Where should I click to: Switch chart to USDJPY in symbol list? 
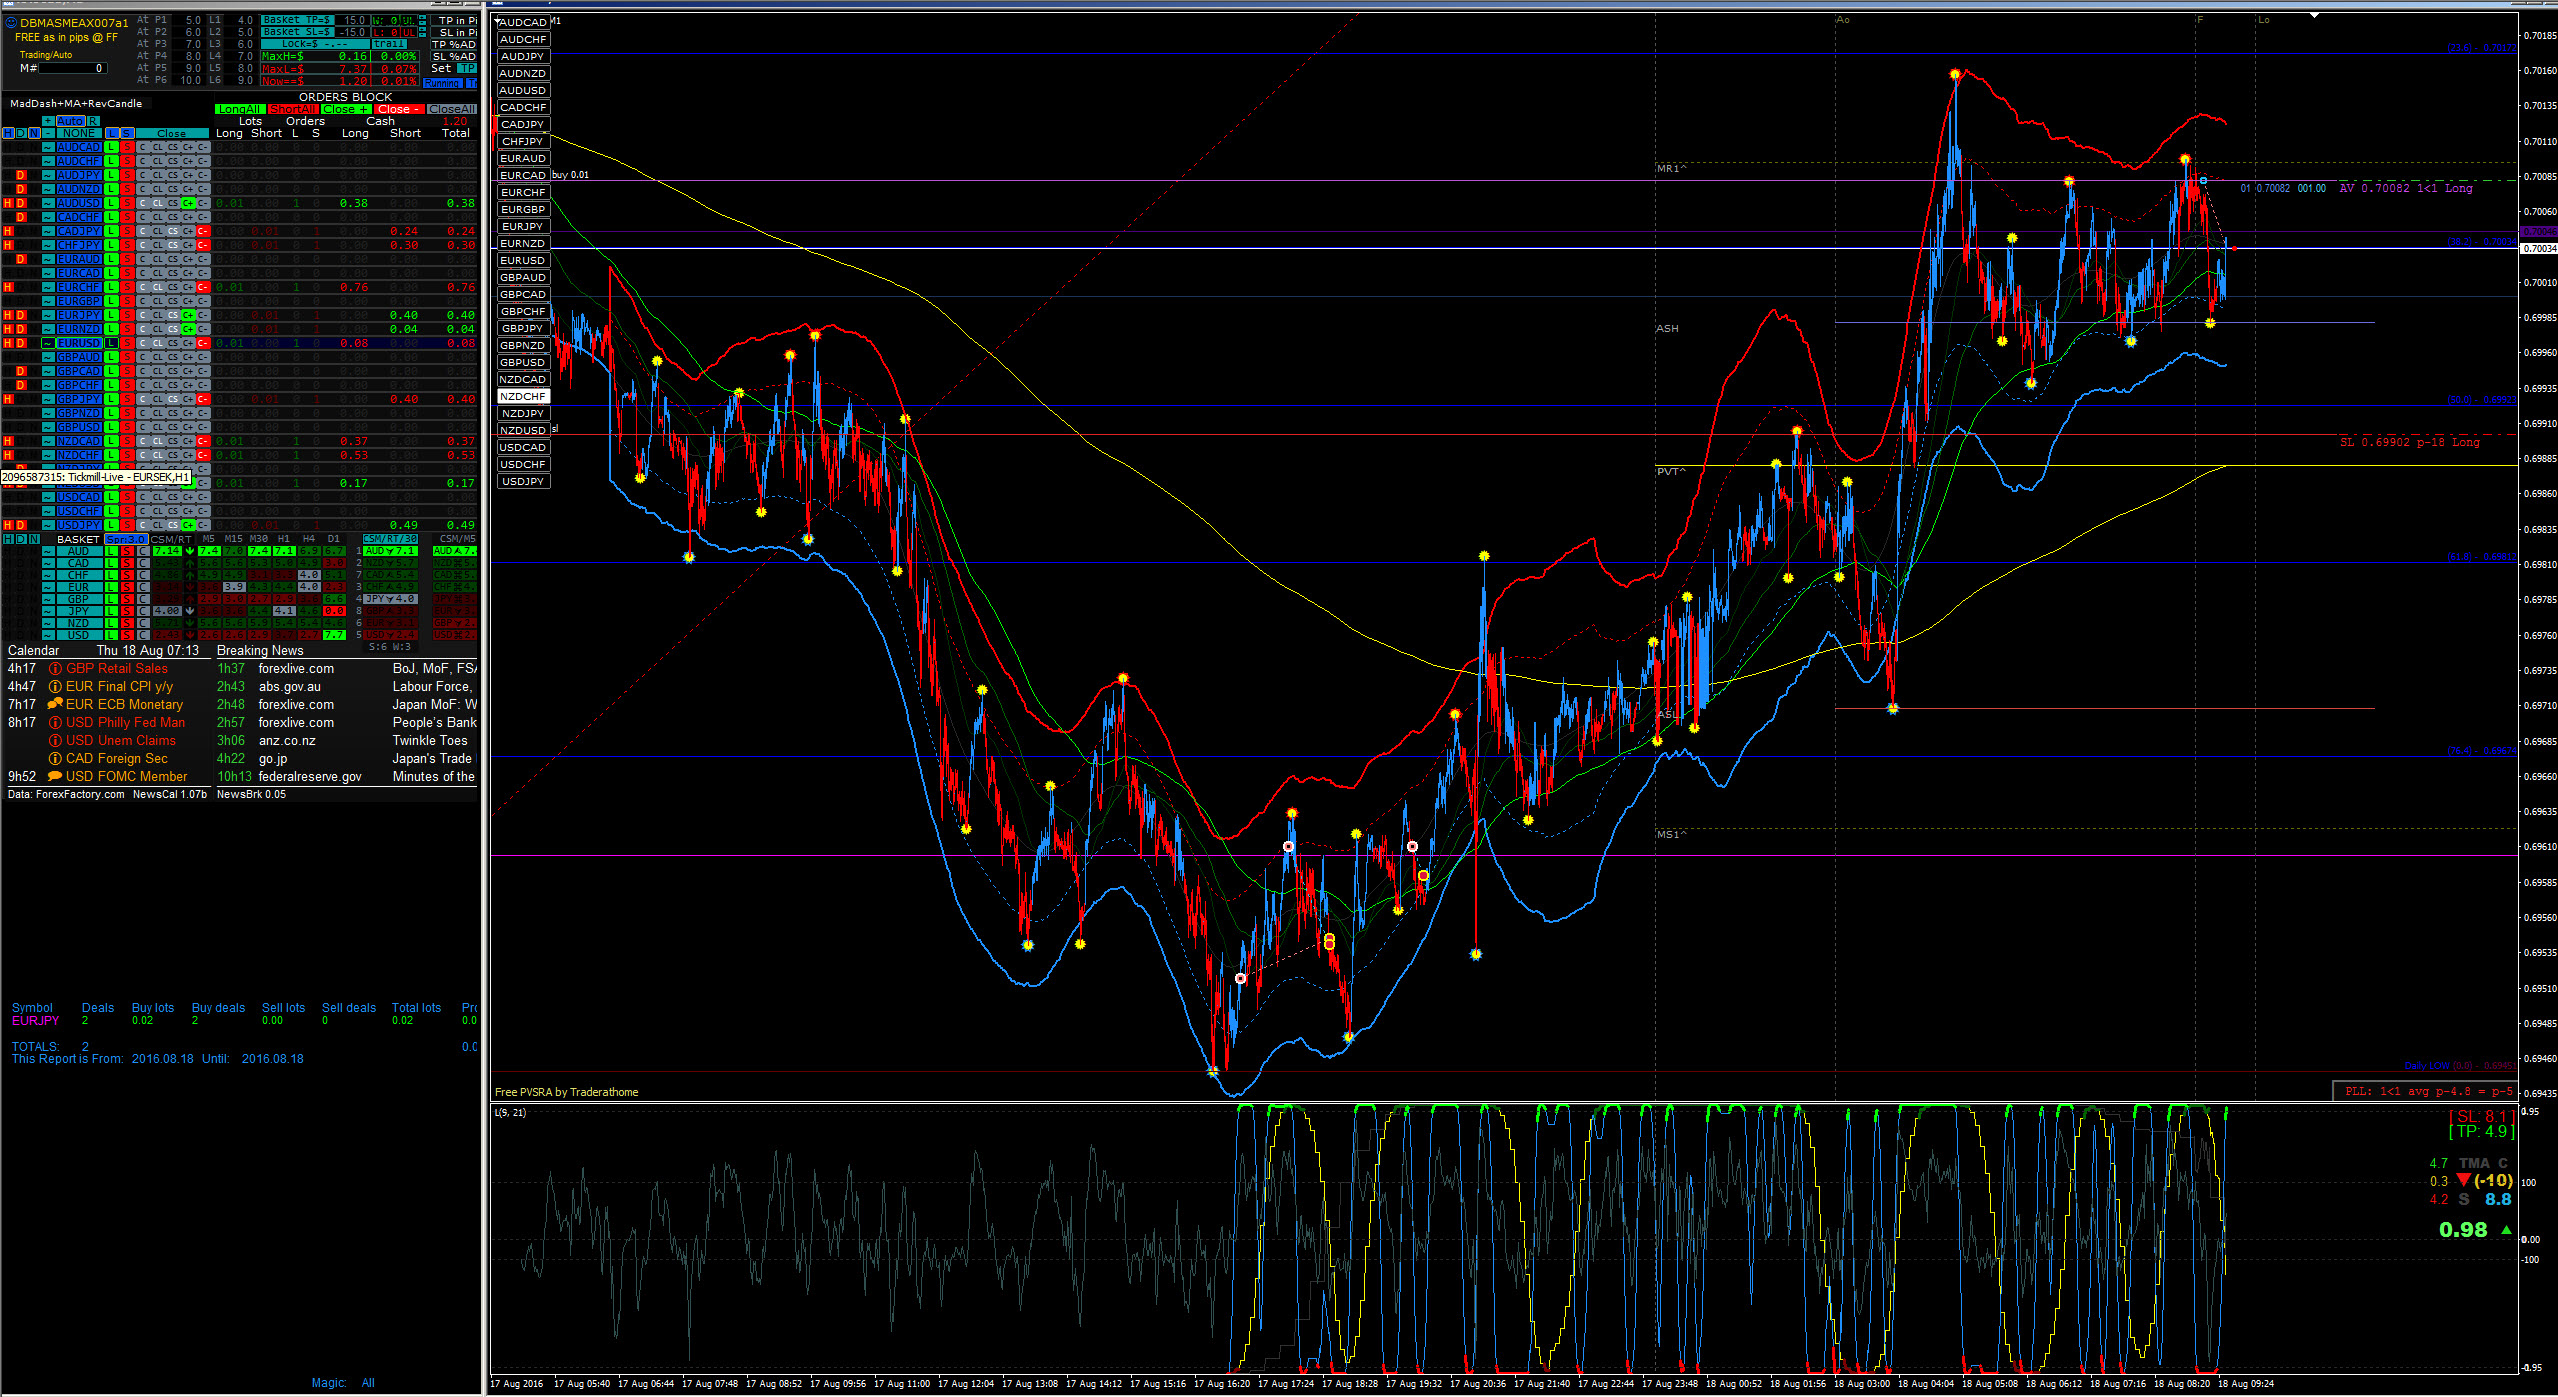pyautogui.click(x=523, y=481)
